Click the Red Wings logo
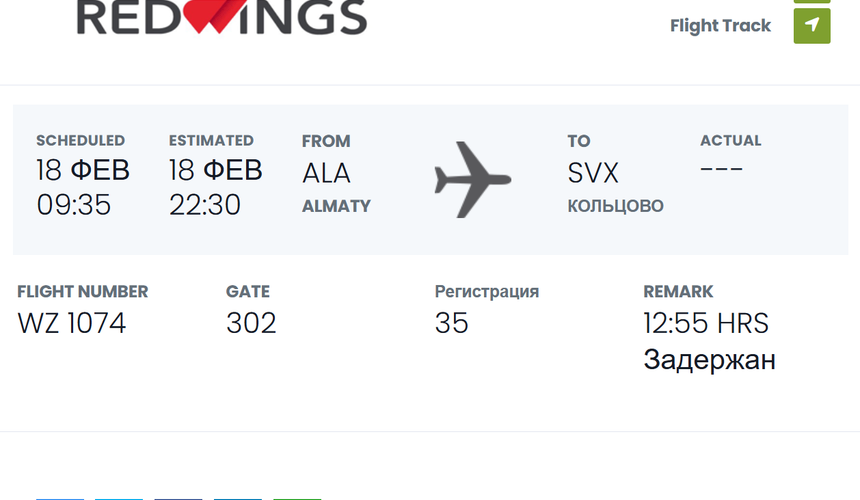The height and width of the screenshot is (500, 860). pyautogui.click(x=222, y=16)
